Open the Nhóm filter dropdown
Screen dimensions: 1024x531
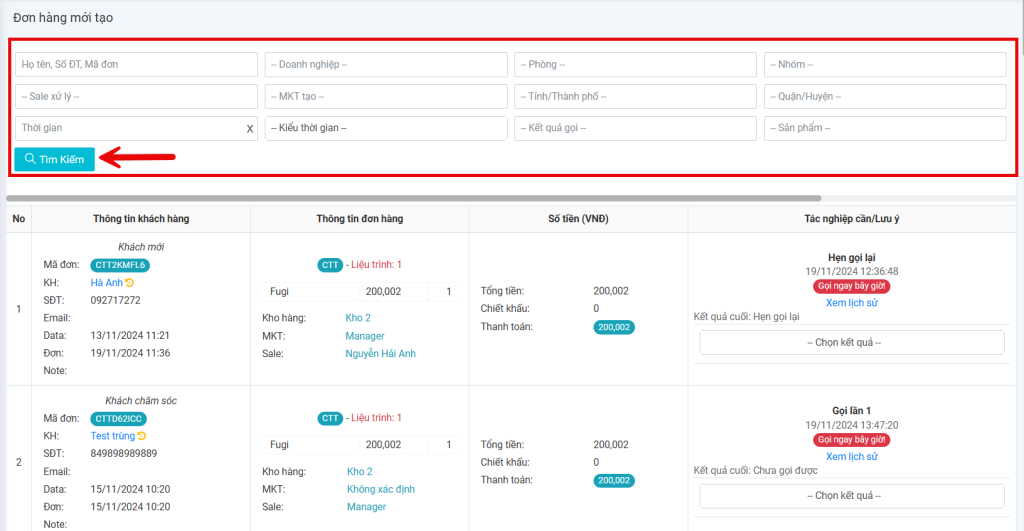[x=885, y=65]
